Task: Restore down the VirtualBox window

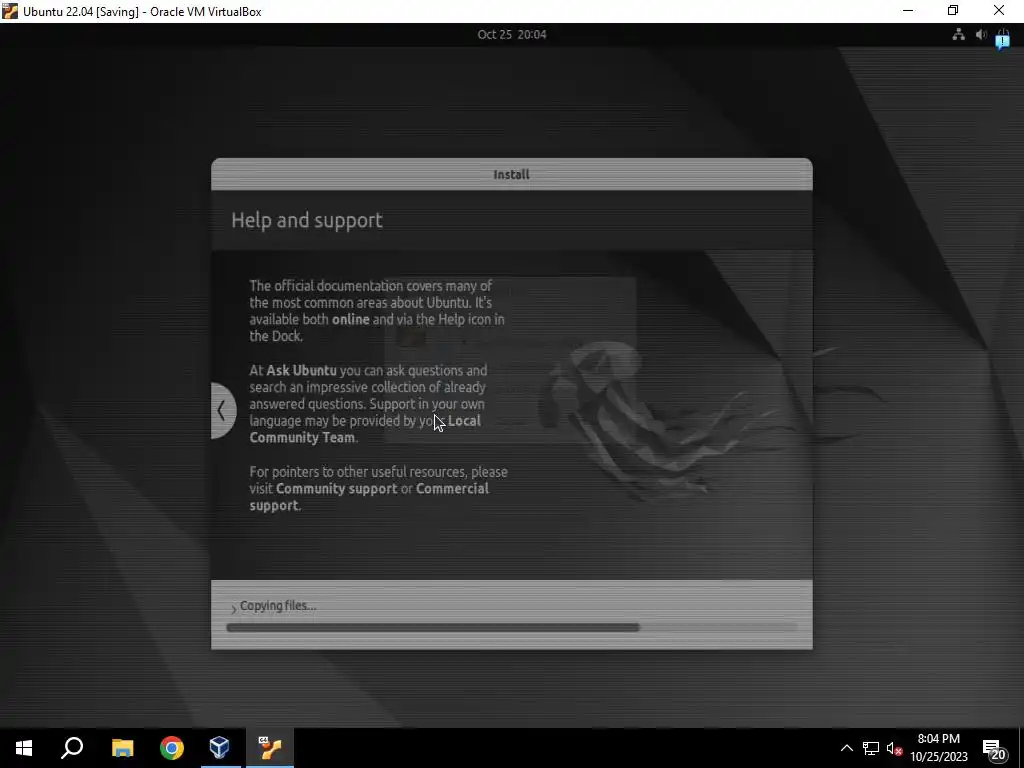Action: (953, 10)
